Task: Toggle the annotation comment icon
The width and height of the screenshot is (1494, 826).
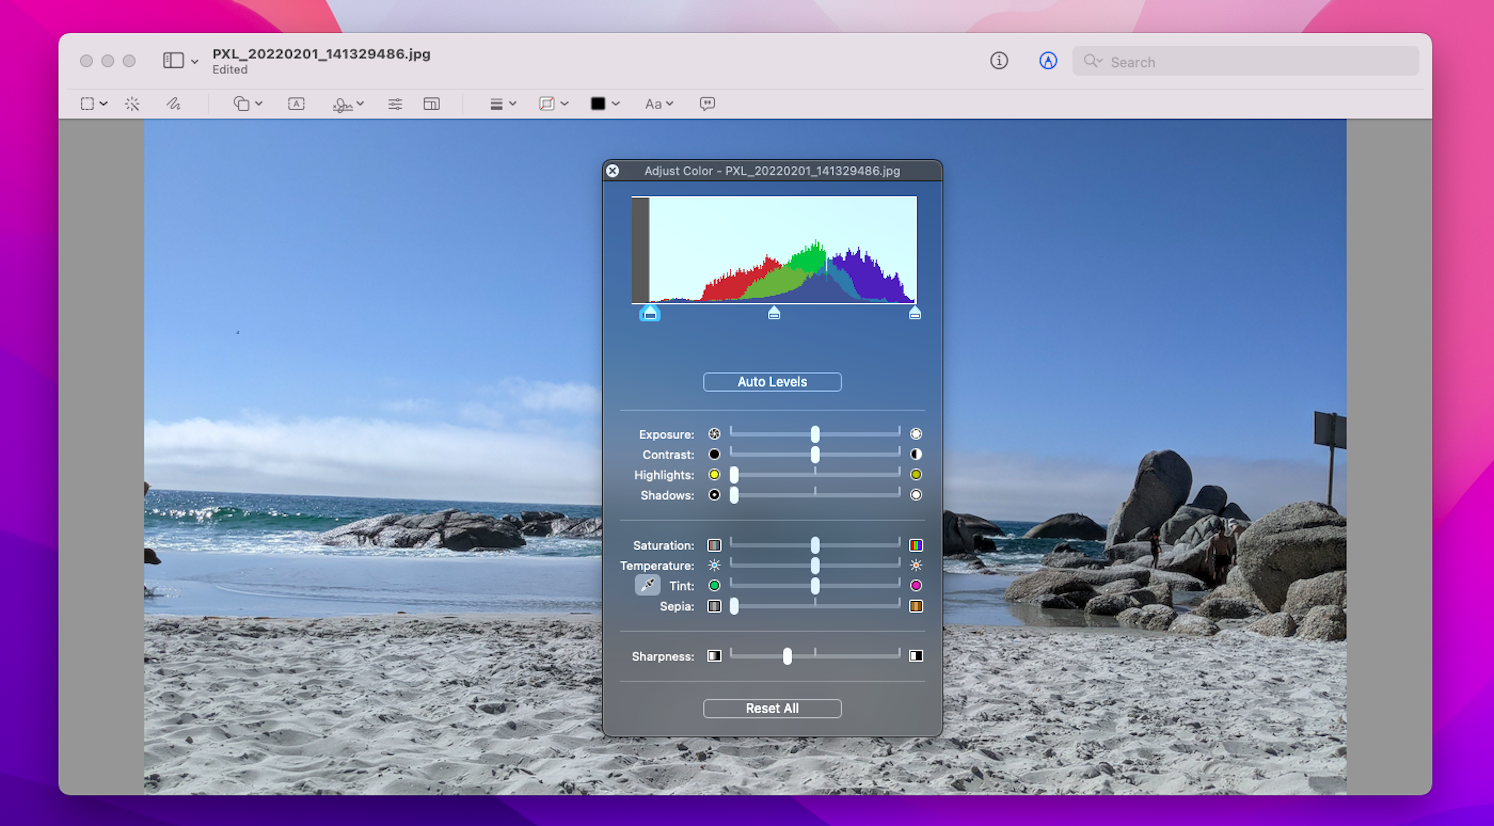Action: point(707,103)
